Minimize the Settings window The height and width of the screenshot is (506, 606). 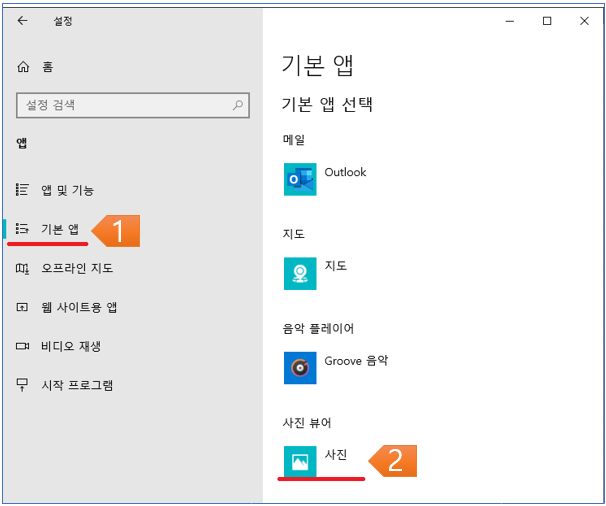[510, 21]
